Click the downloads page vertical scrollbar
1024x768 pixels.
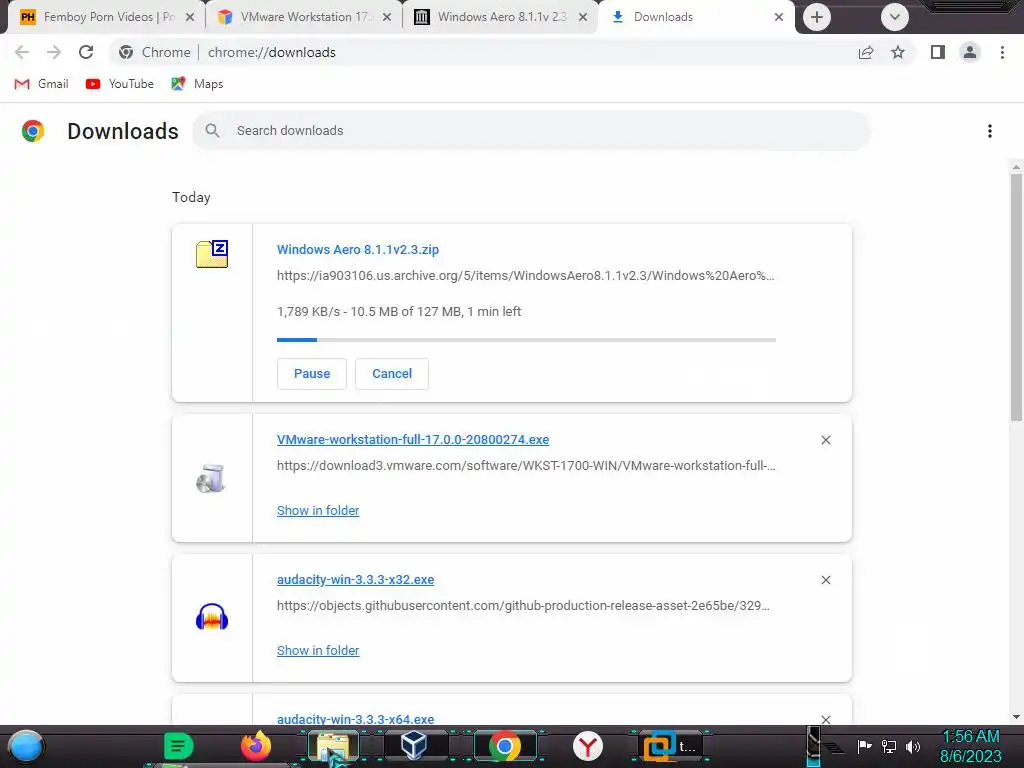tap(1016, 297)
